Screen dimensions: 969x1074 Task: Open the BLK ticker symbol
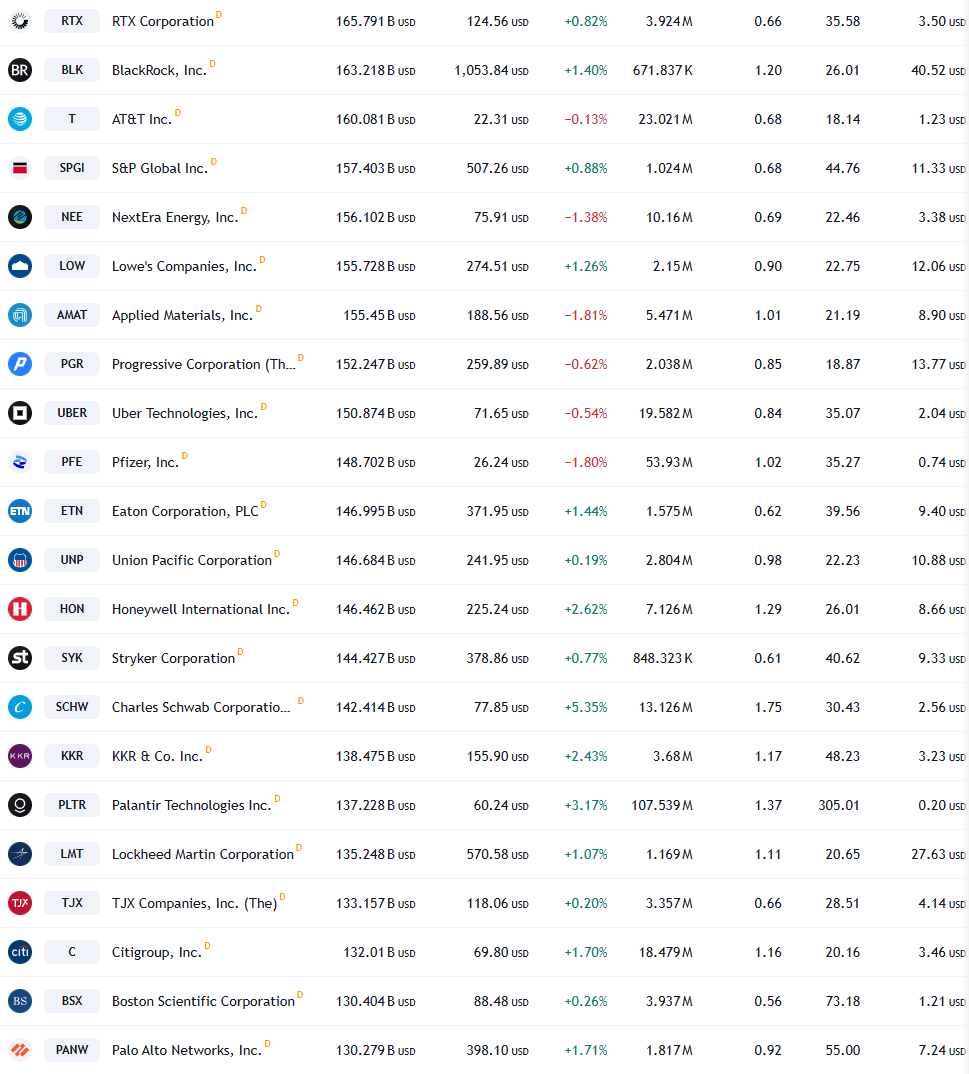click(72, 70)
